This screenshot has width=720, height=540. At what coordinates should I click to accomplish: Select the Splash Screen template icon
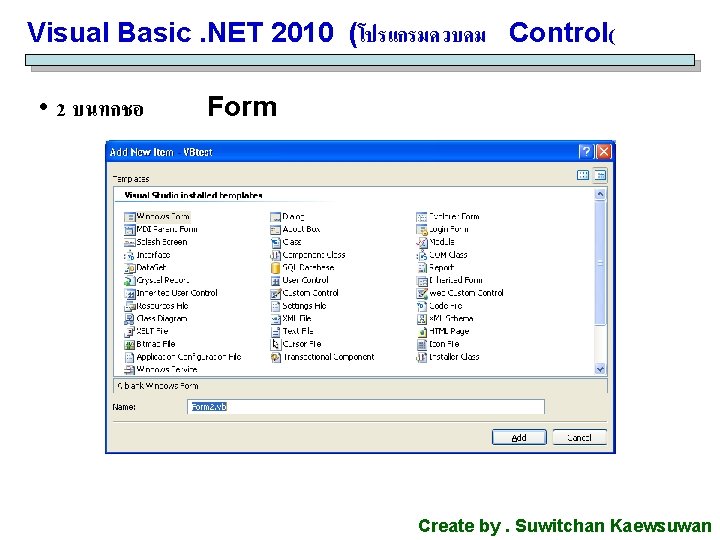pyautogui.click(x=129, y=242)
